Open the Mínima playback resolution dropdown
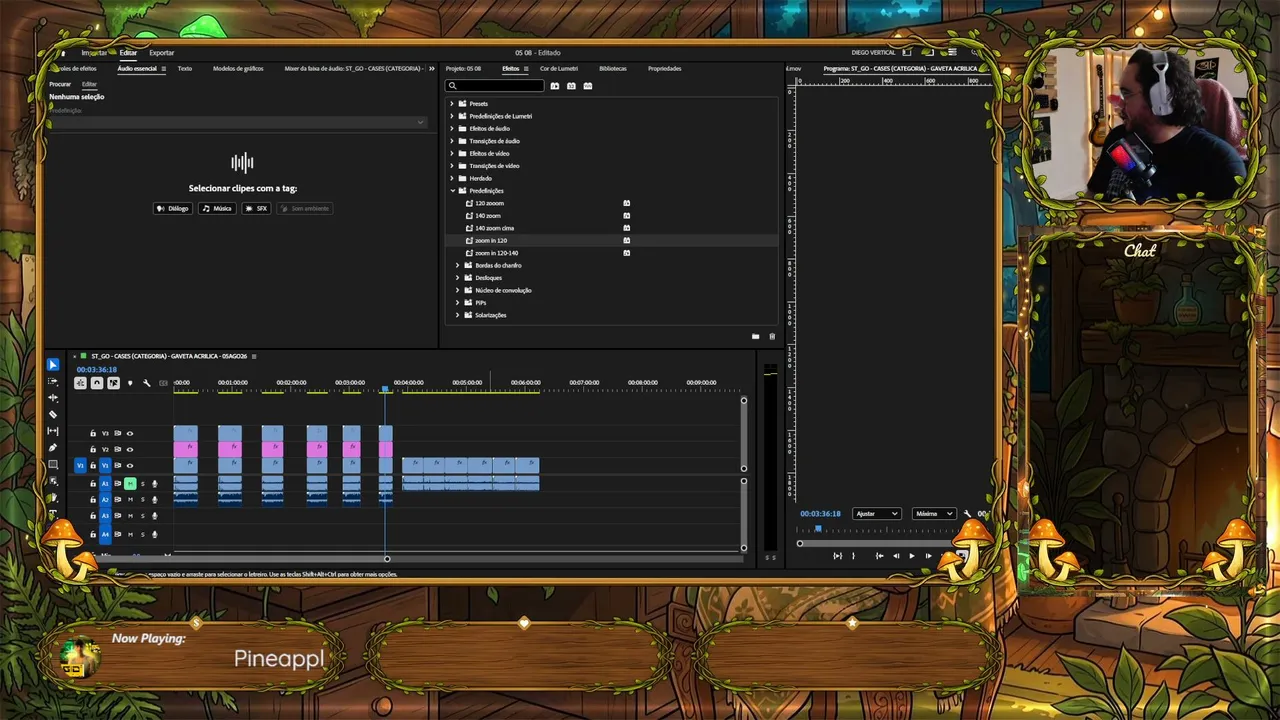Screen dimensions: 1280x720 [934, 514]
